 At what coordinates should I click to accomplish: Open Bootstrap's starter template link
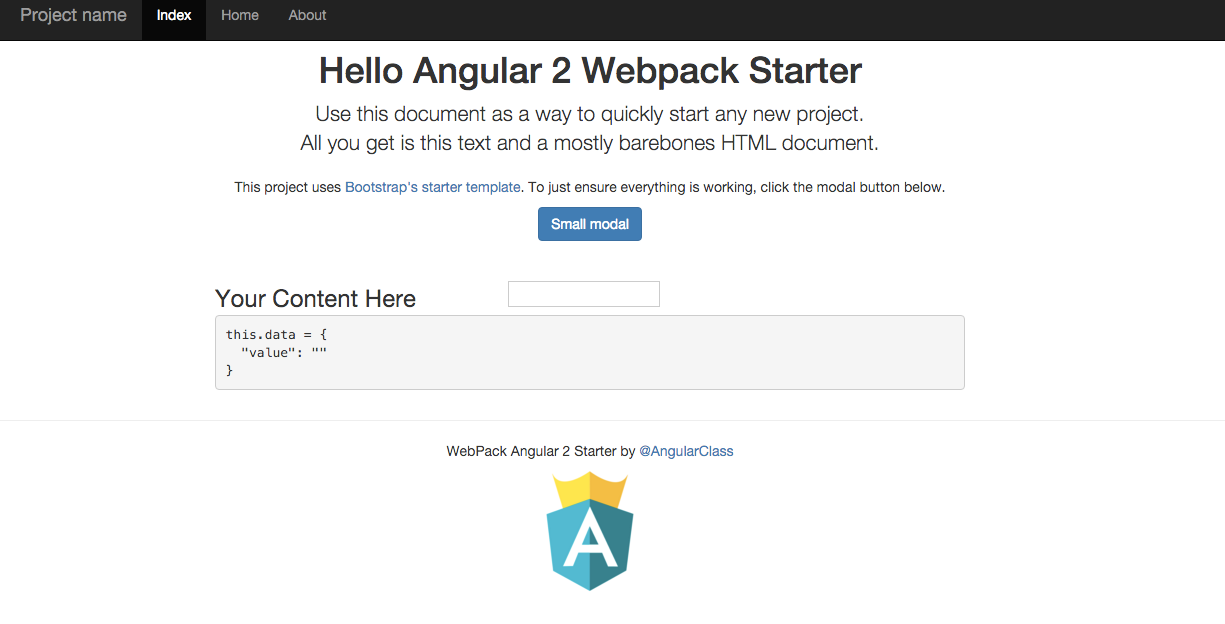[432, 187]
